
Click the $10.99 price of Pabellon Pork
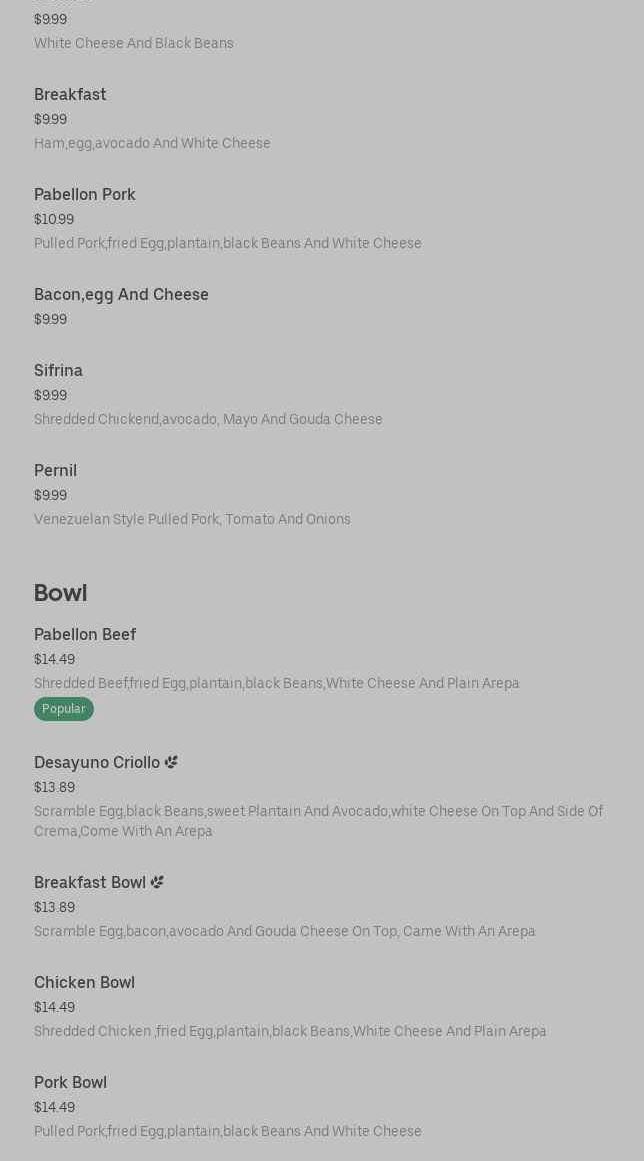tap(54, 220)
